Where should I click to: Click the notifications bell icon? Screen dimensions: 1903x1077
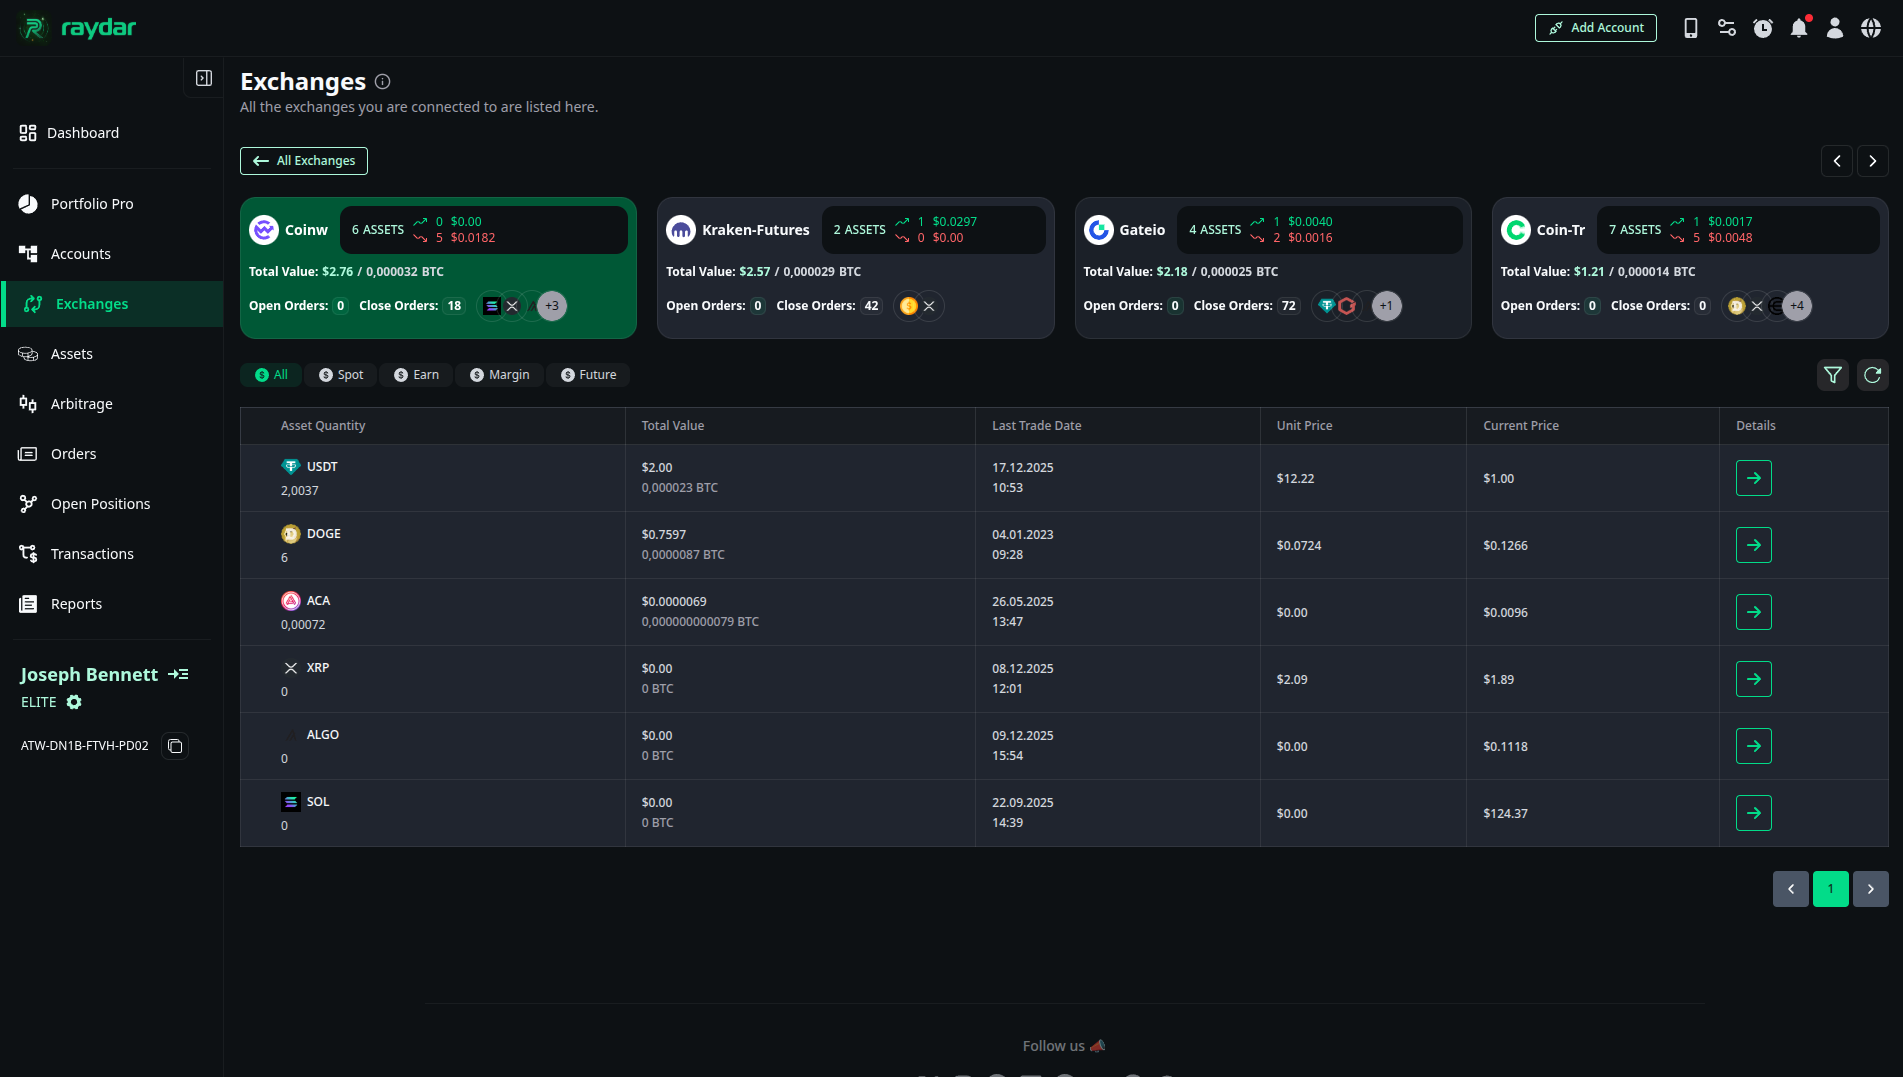click(x=1798, y=27)
